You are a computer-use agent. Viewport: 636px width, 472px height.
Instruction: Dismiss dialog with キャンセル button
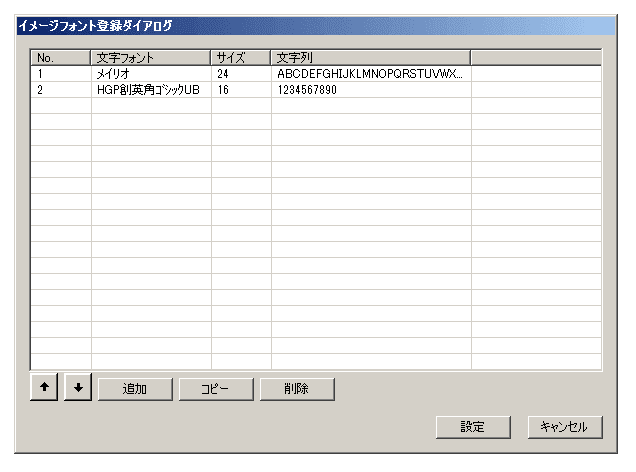[565, 427]
